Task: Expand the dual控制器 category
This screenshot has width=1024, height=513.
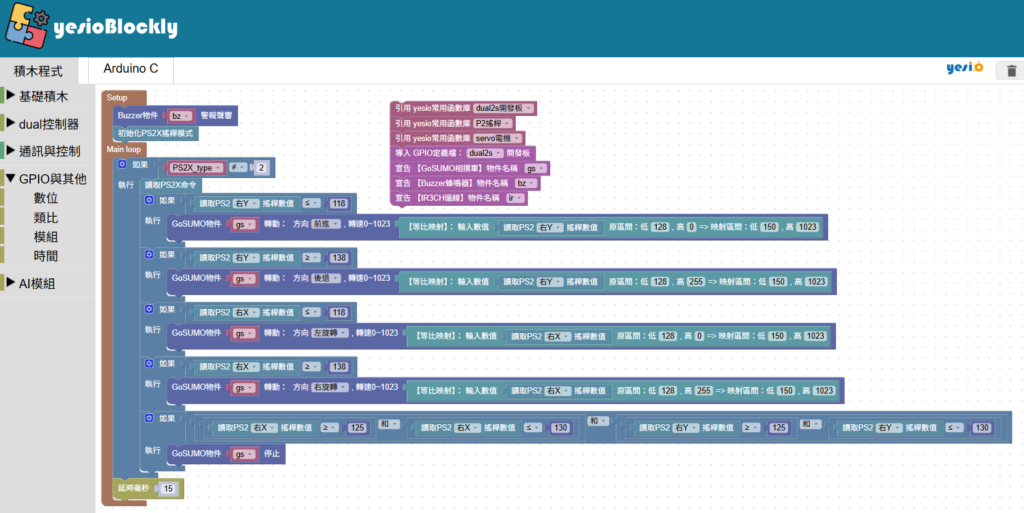Action: tap(48, 124)
